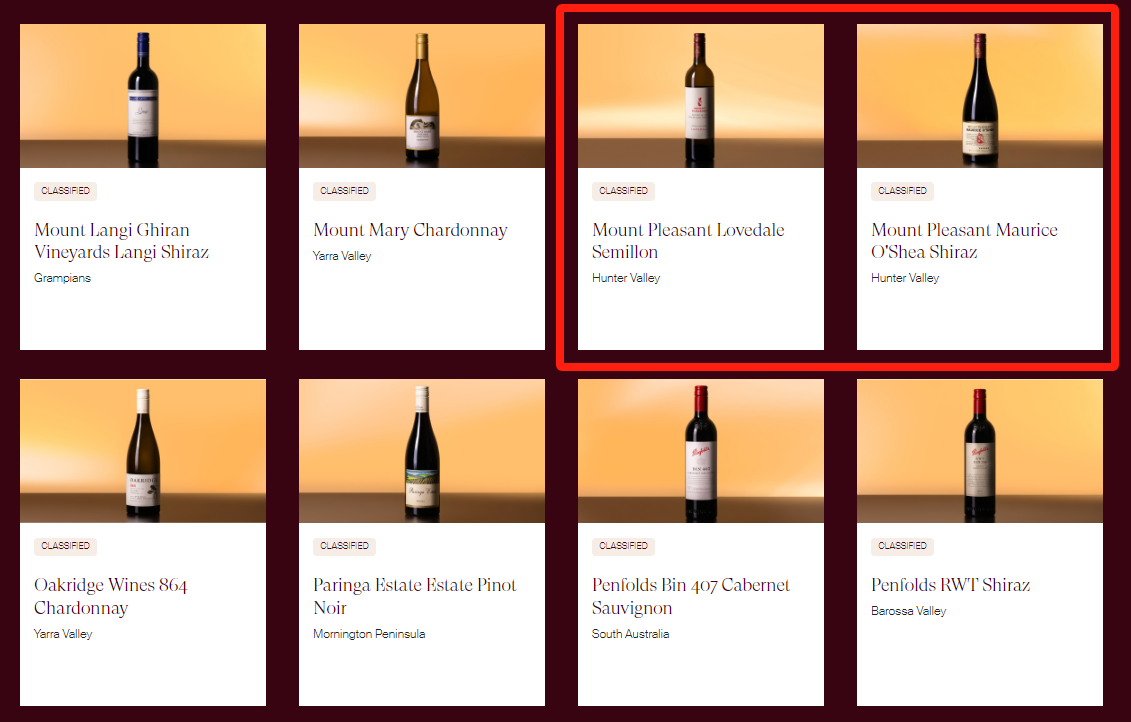Open Mount Mary Chardonnay title link
The height and width of the screenshot is (722, 1131).
pos(410,230)
